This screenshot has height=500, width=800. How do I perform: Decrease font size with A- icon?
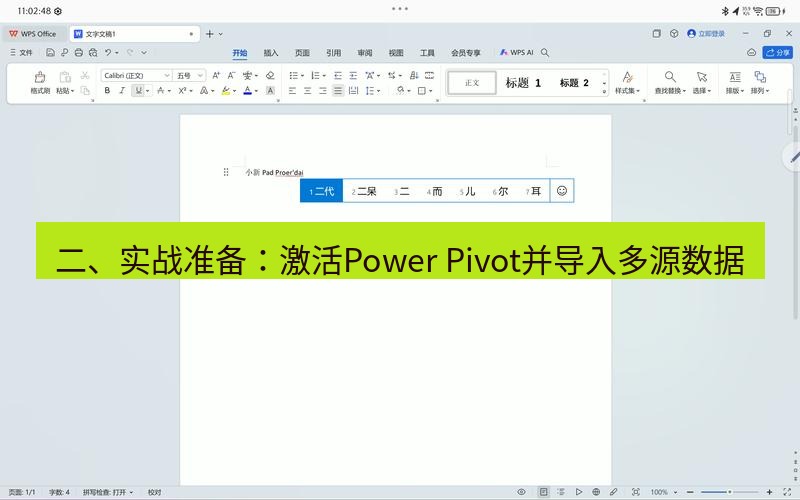pyautogui.click(x=231, y=76)
